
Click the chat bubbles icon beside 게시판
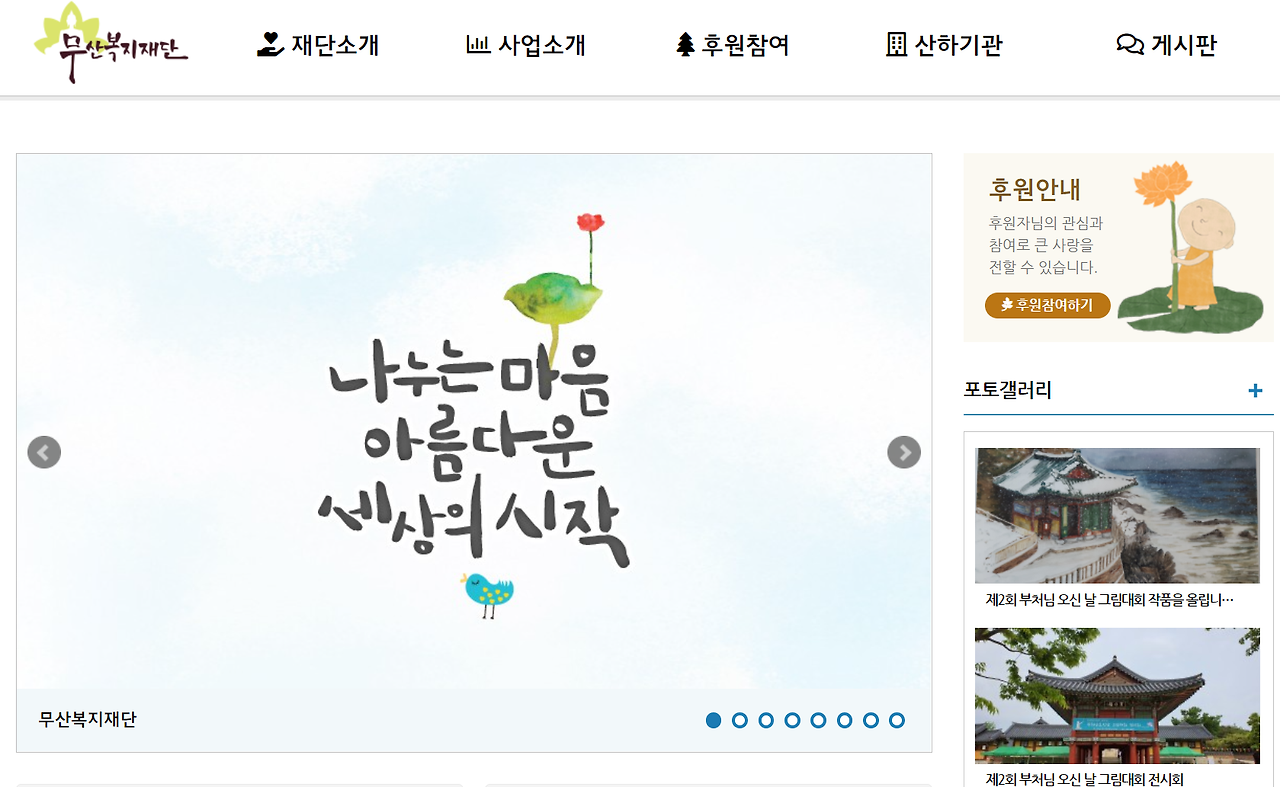(1130, 45)
